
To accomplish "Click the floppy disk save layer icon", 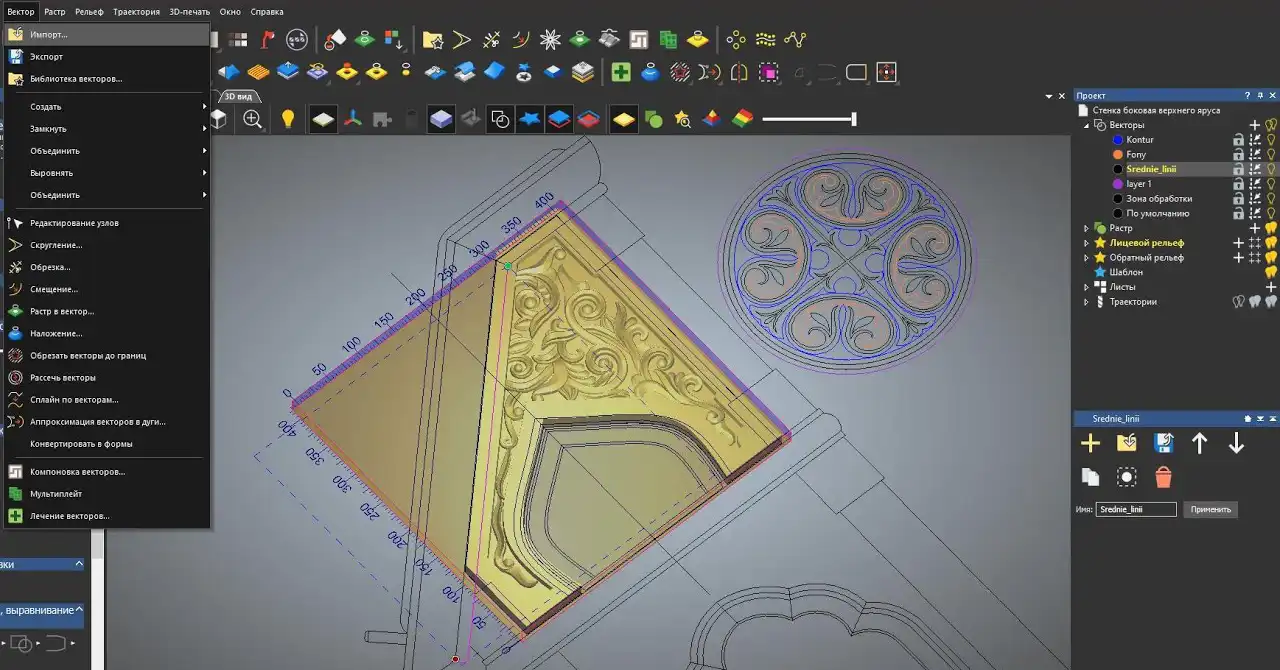I will [1163, 443].
